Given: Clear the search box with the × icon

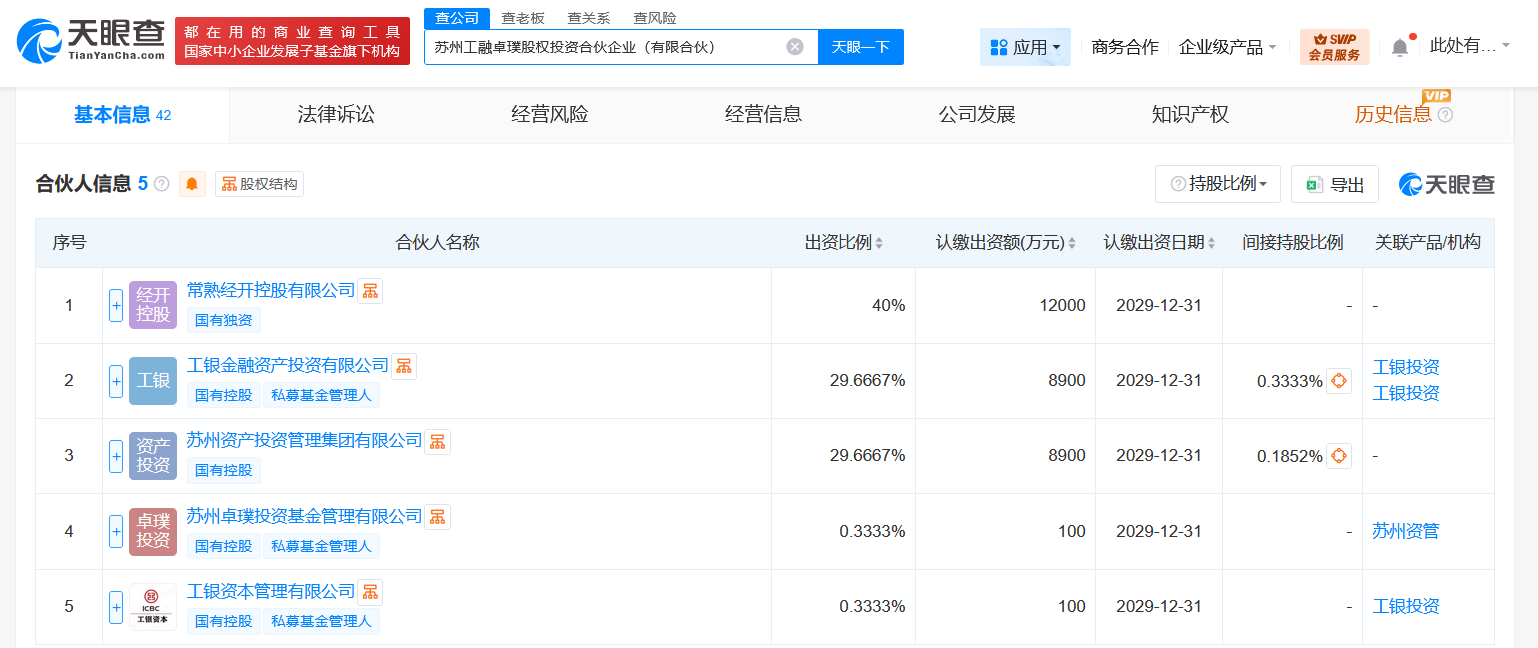Looking at the screenshot, I should (x=795, y=46).
